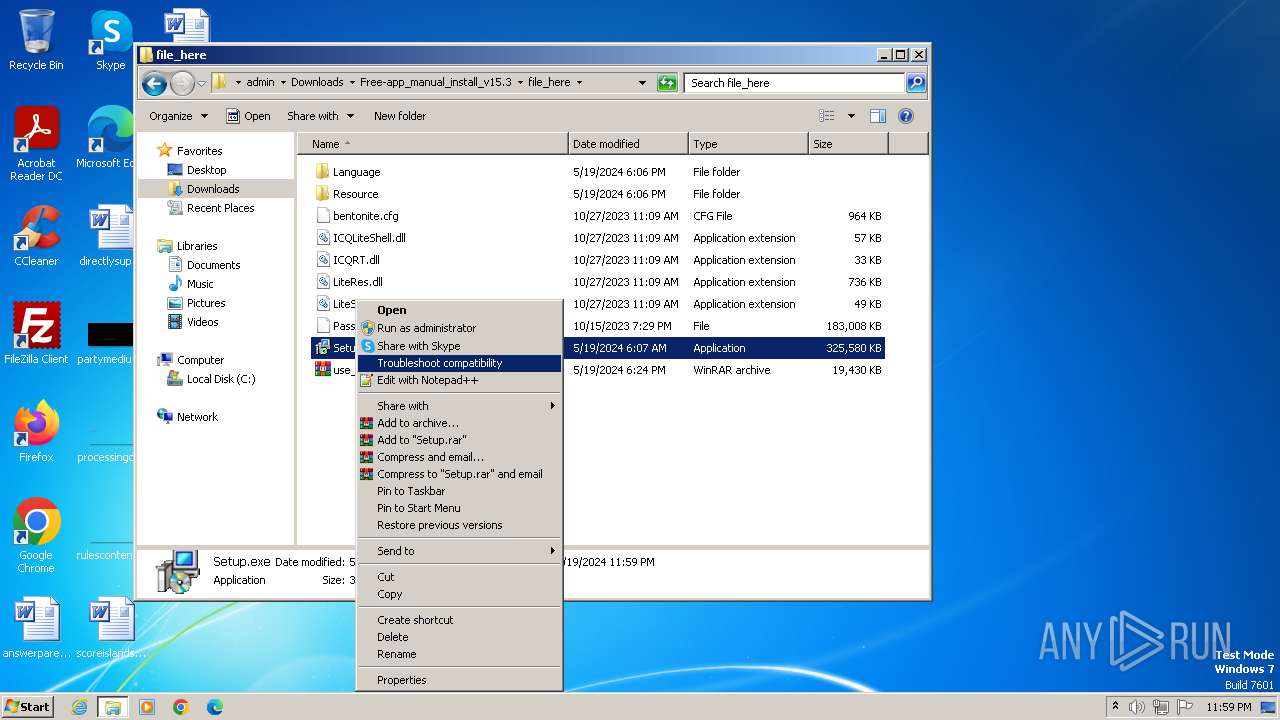This screenshot has width=1280, height=720.
Task: Open Google Chrome desktop shortcut
Action: [x=36, y=535]
